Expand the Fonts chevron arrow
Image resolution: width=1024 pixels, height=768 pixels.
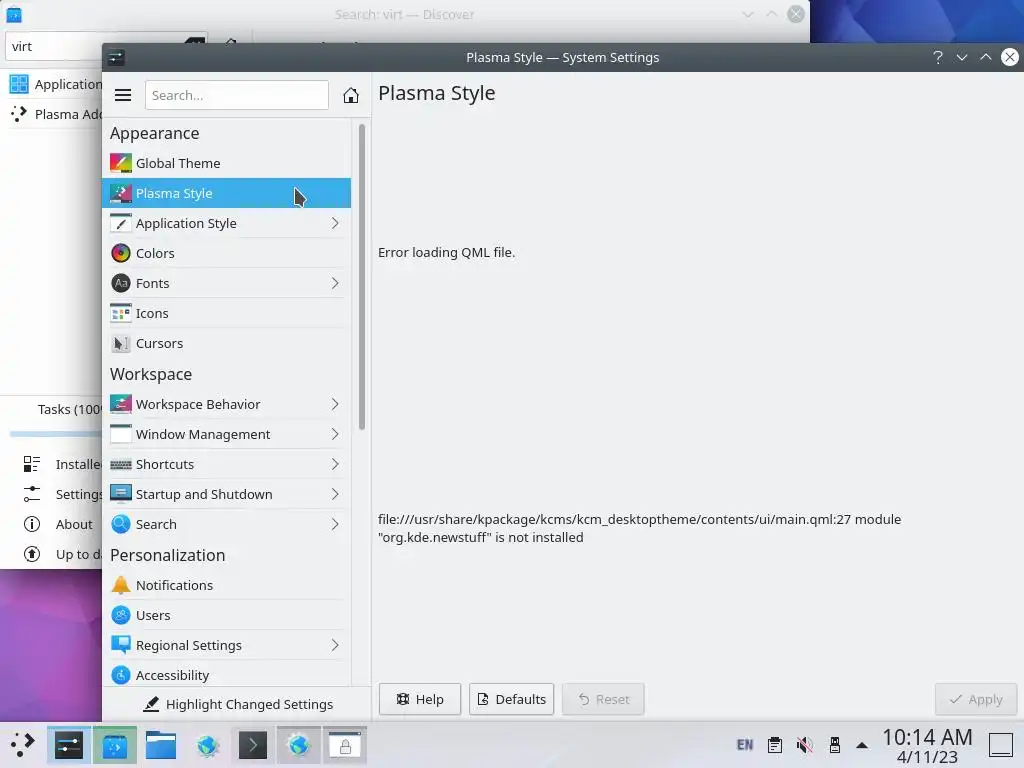[334, 283]
